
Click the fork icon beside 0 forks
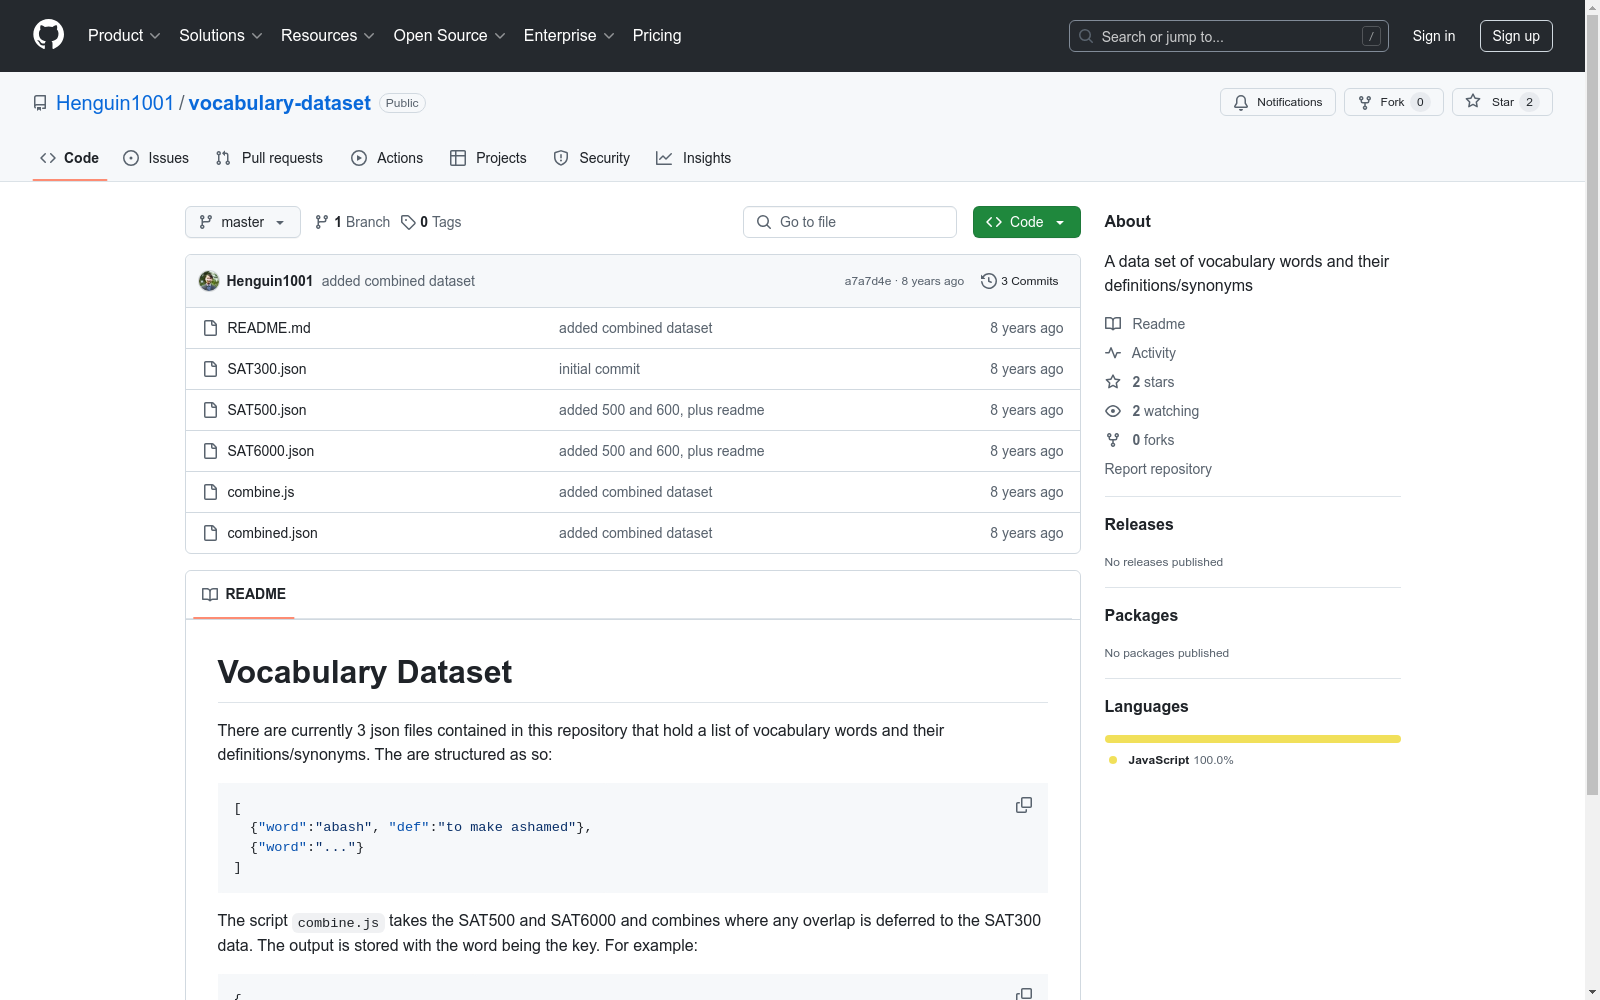[1113, 440]
